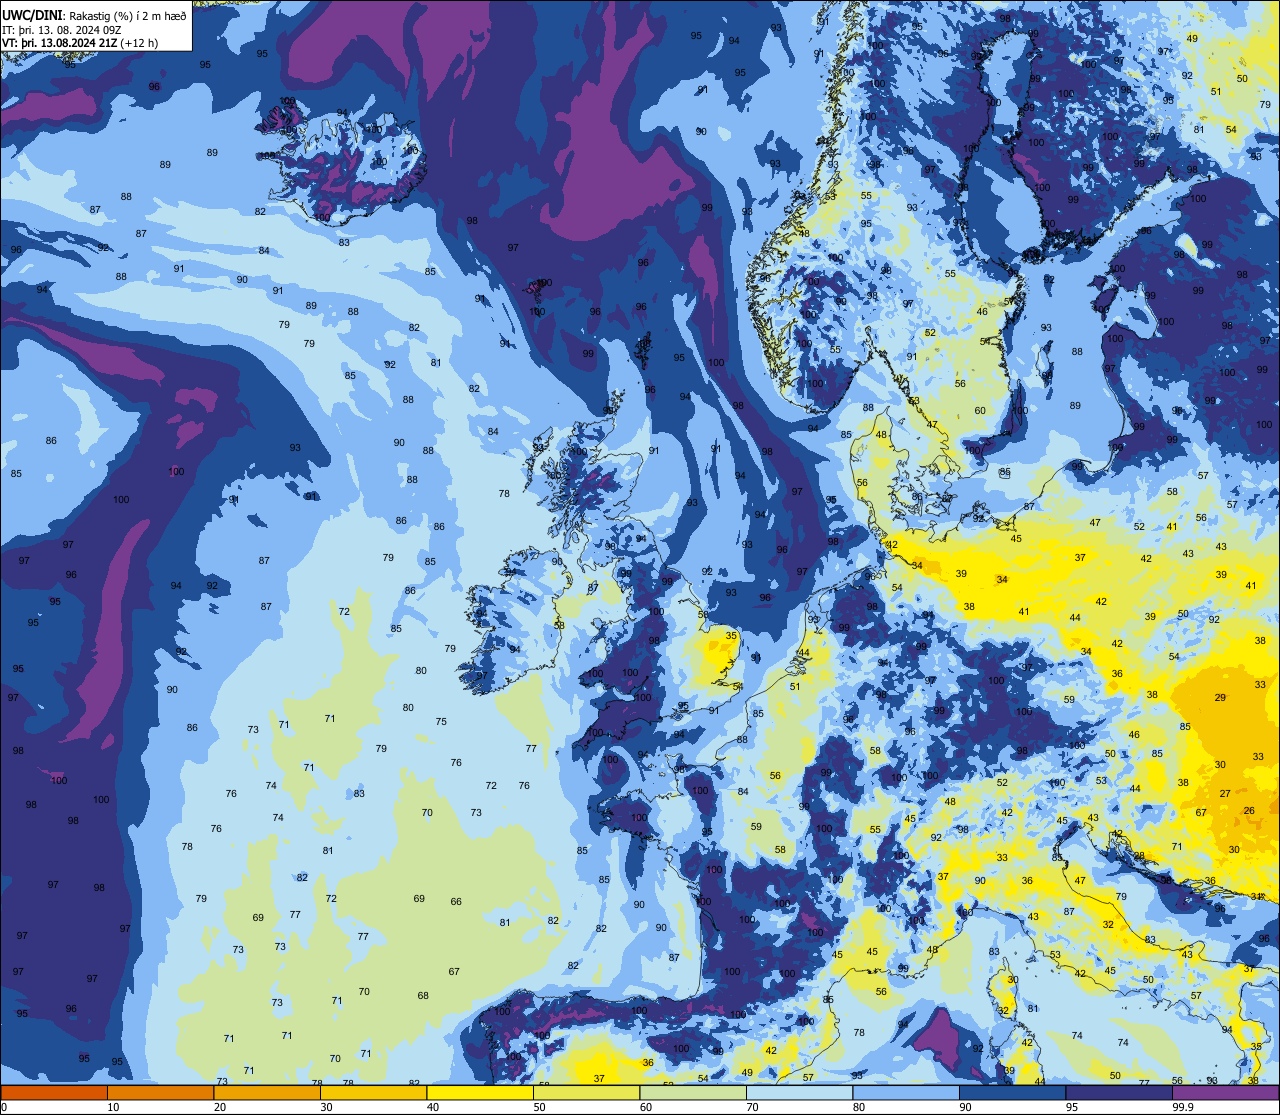Select the legend swatch between 30 and 40

coord(373,1092)
